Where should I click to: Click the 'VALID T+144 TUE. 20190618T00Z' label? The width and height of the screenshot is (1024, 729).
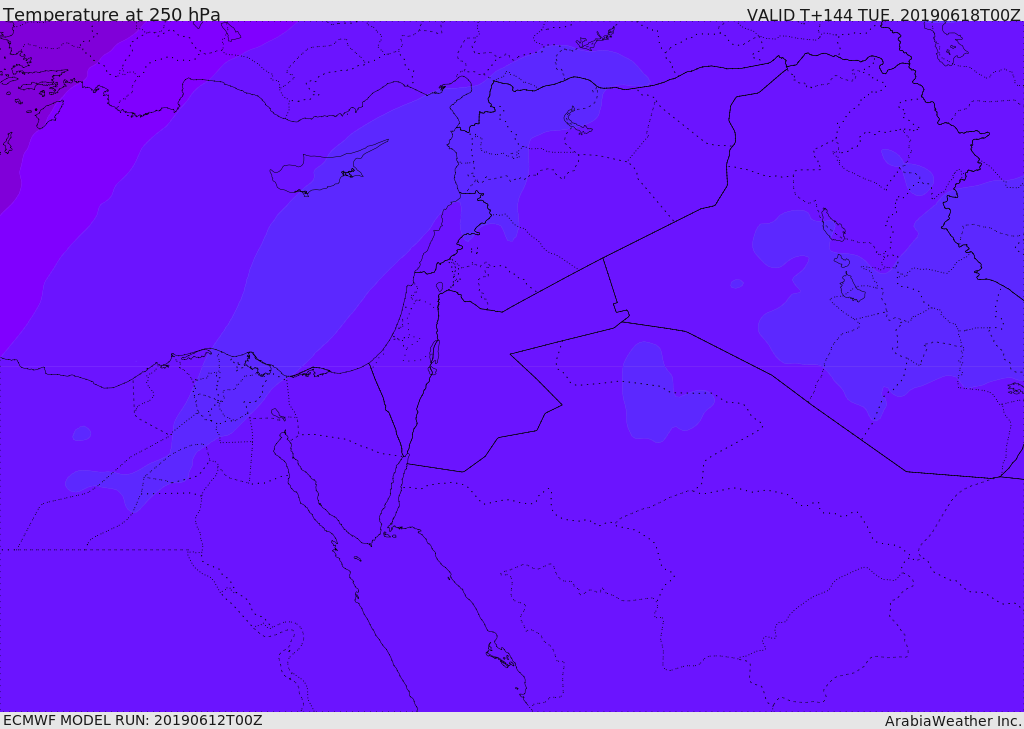click(884, 14)
